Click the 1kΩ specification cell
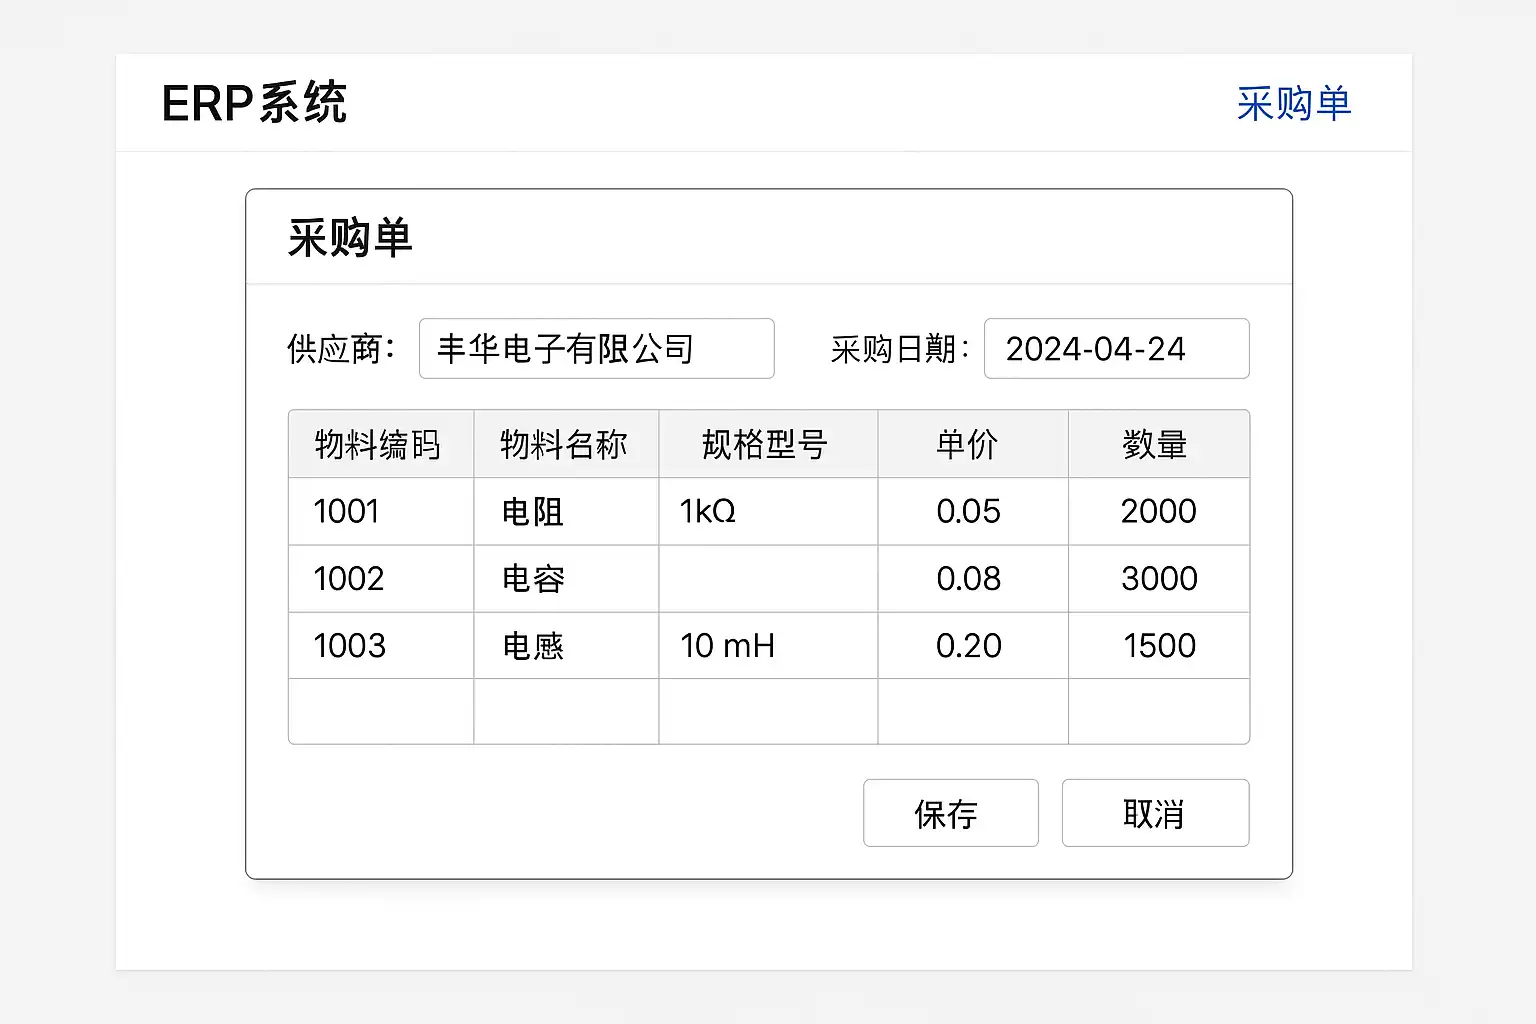This screenshot has width=1536, height=1024. (768, 512)
